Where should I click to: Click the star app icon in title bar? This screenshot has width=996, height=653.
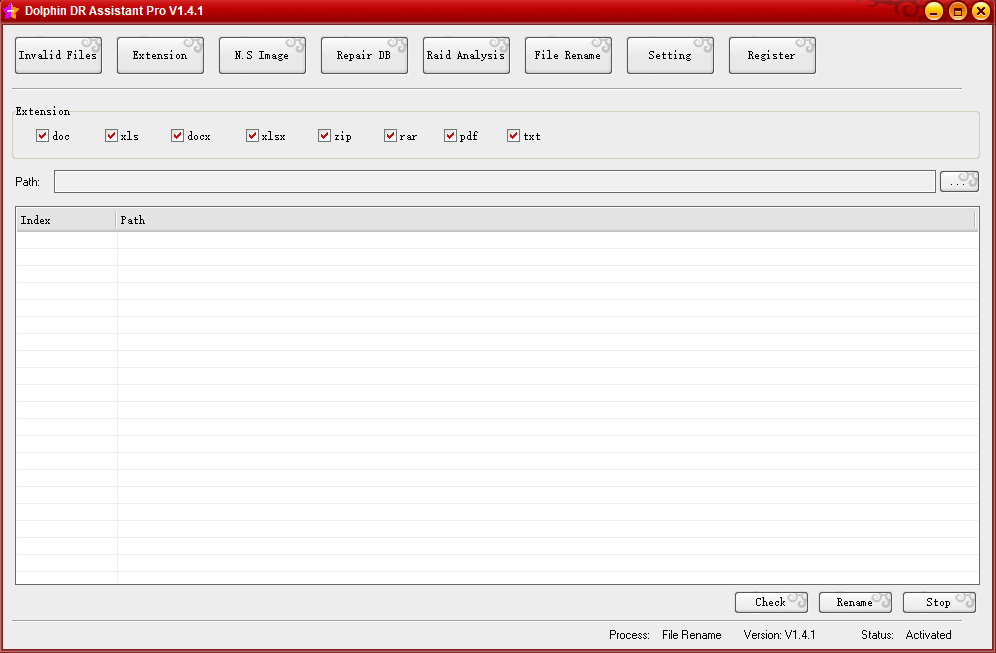pos(11,11)
